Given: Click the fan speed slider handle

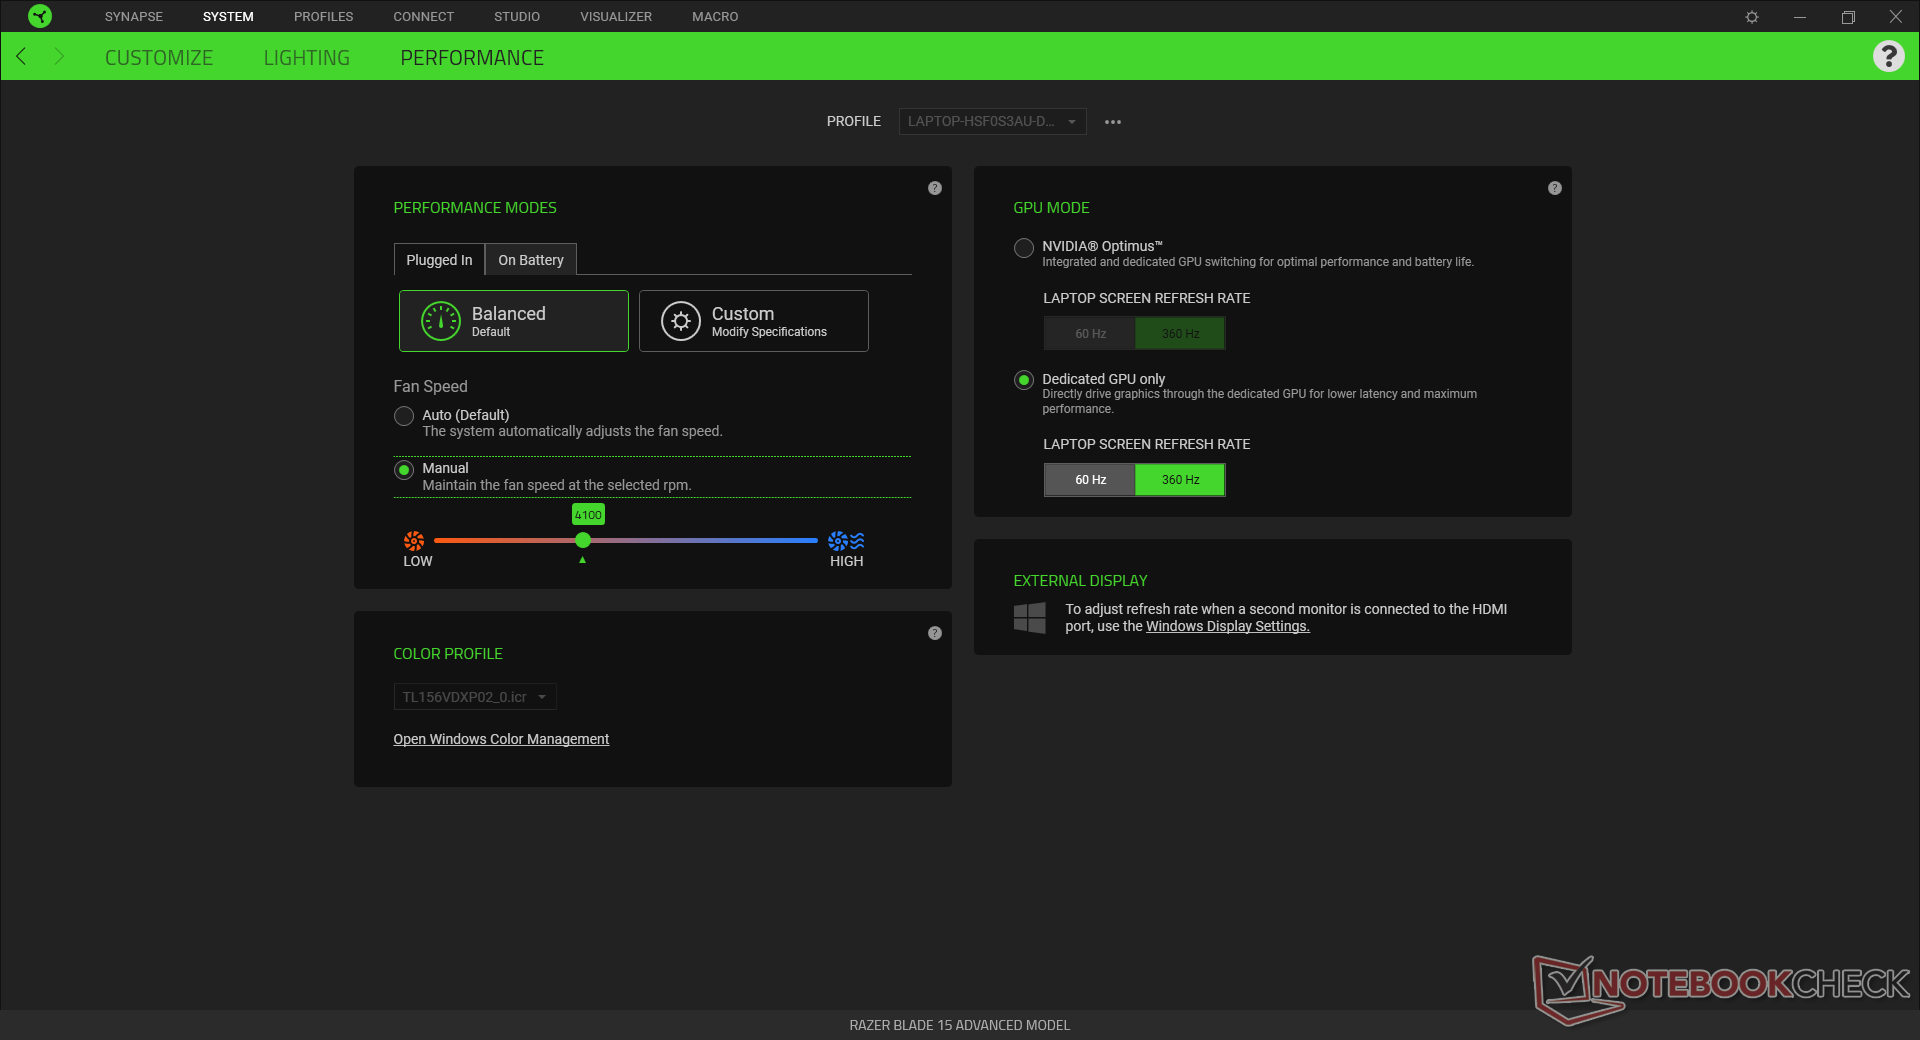Looking at the screenshot, I should [x=583, y=541].
